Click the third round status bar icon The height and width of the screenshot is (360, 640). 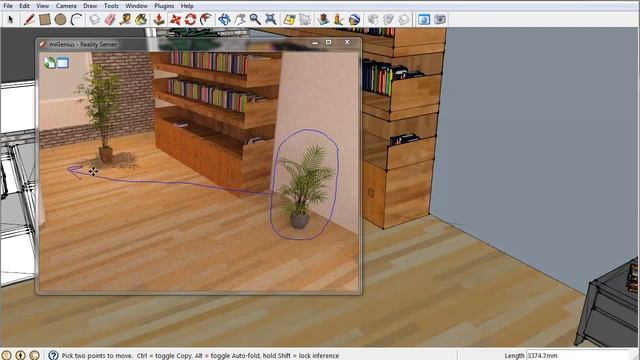point(35,356)
